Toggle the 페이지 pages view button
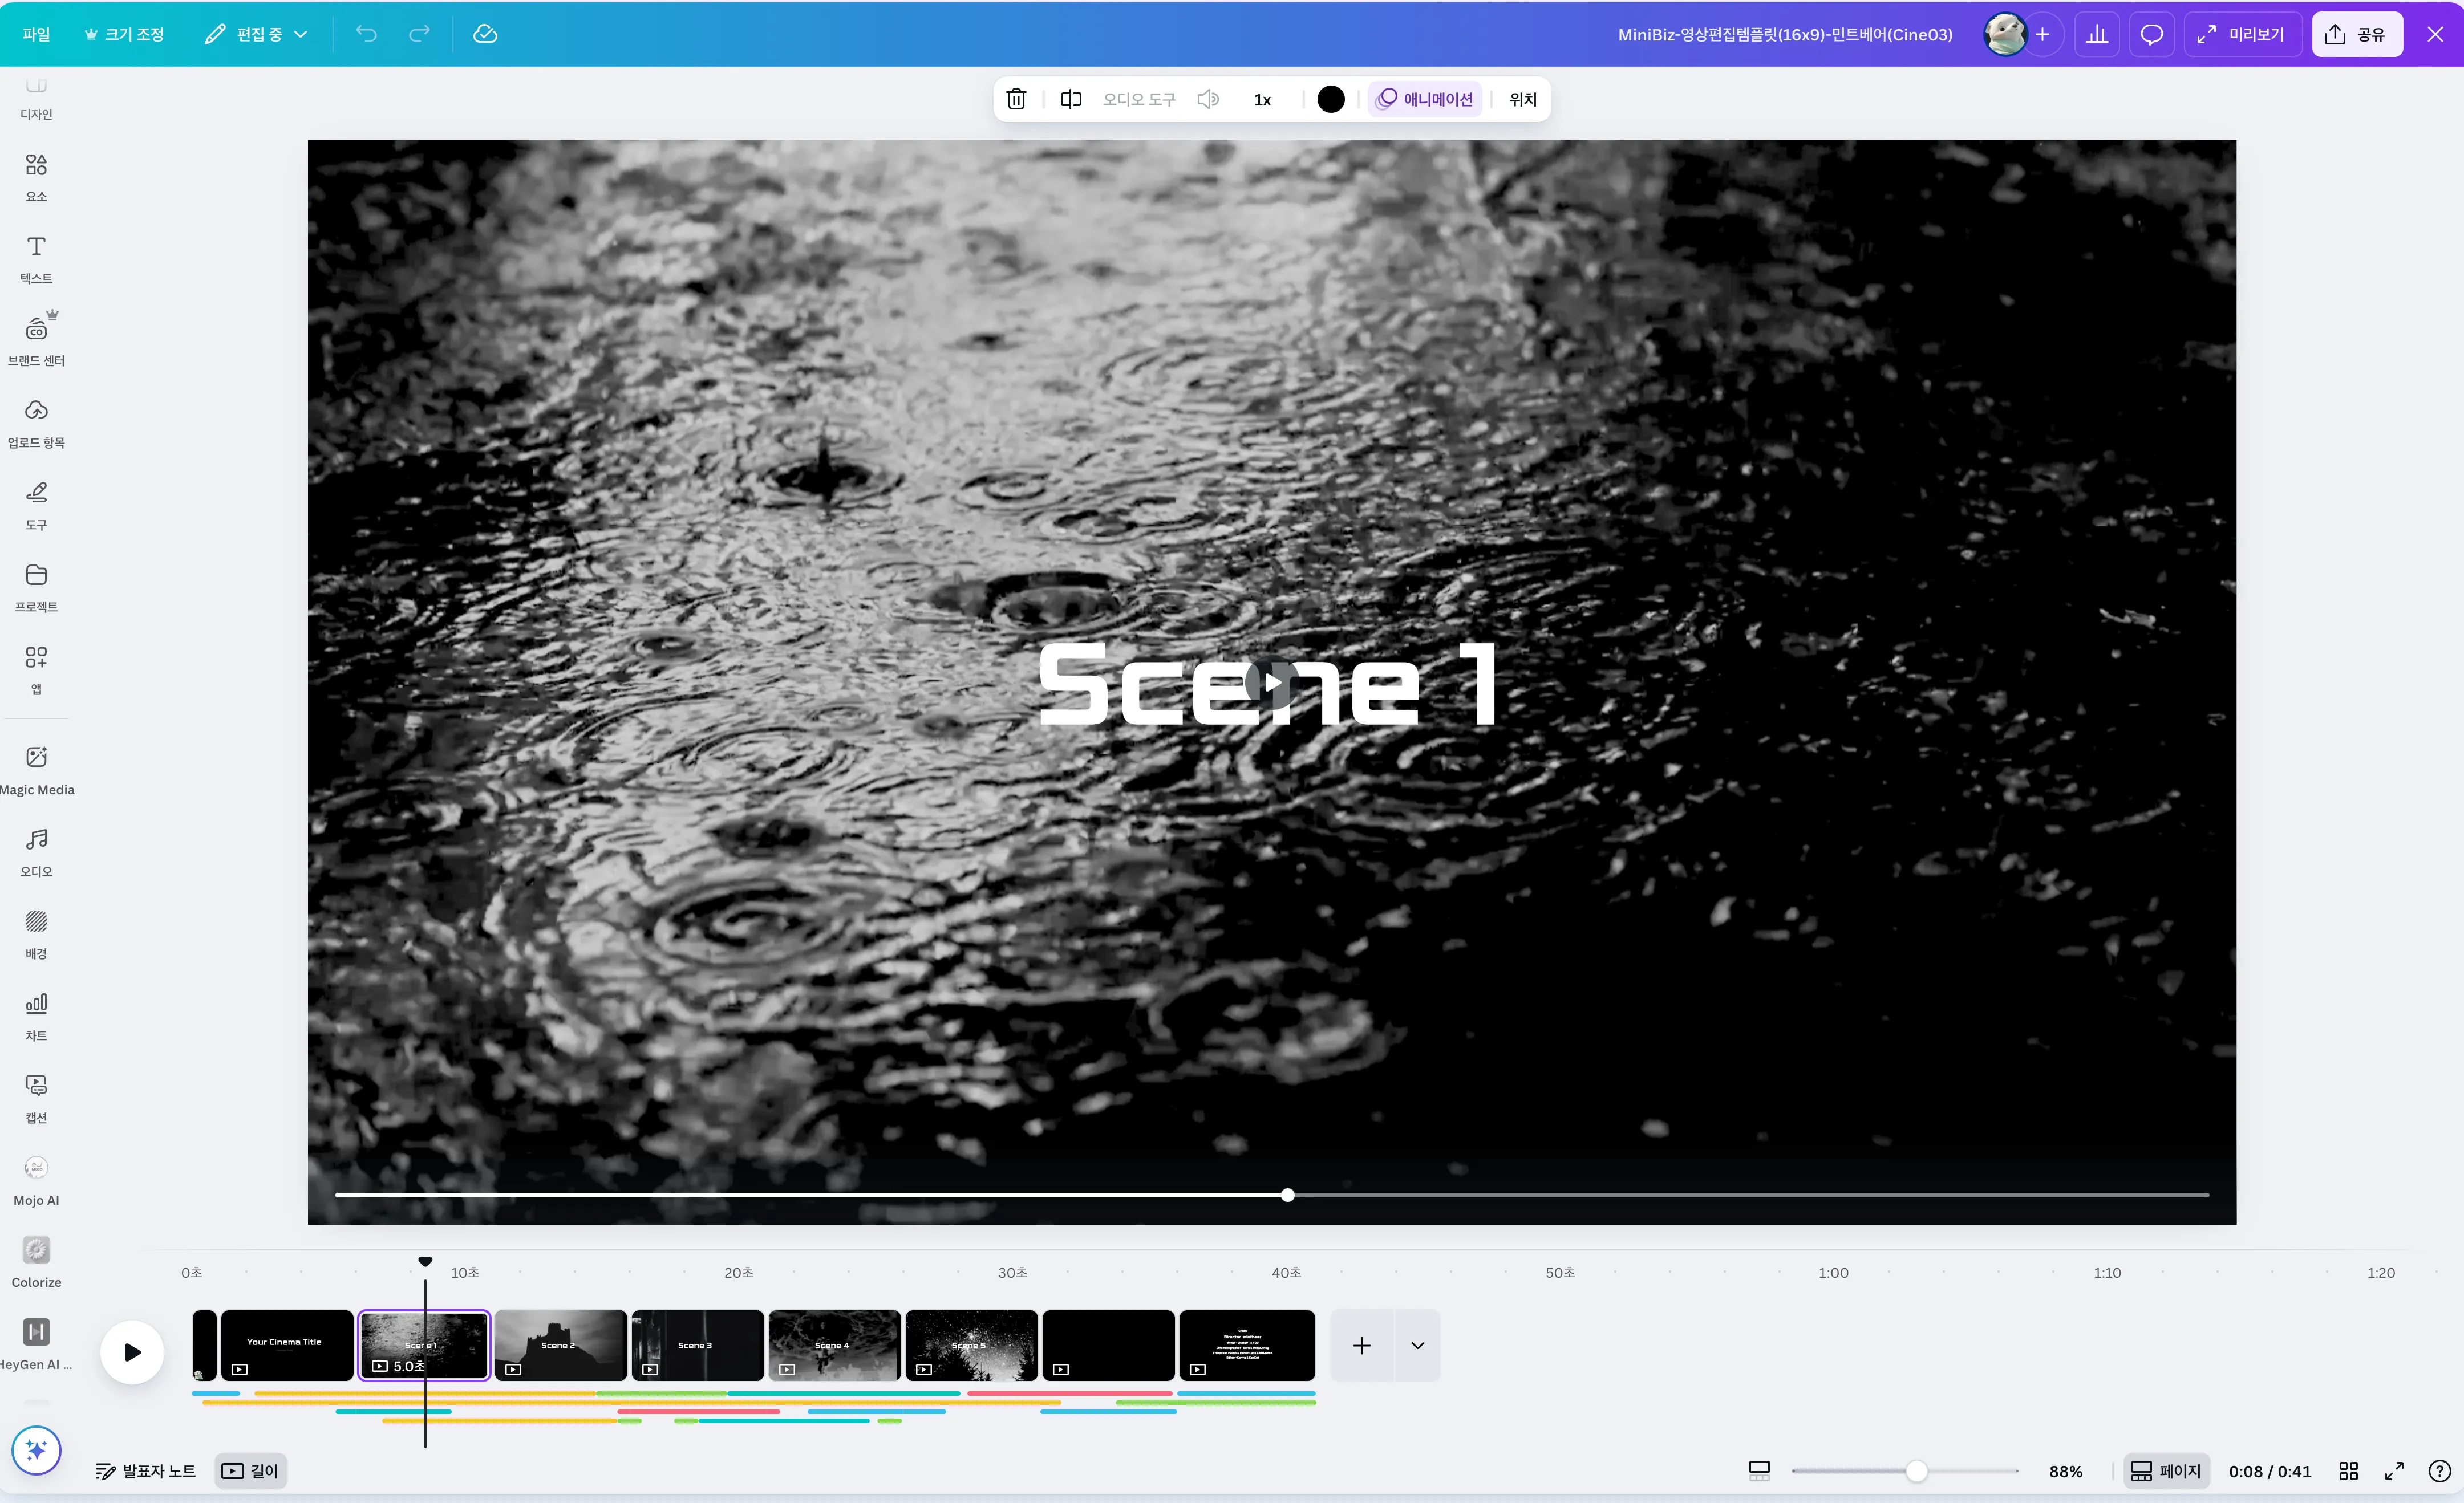Image resolution: width=2464 pixels, height=1503 pixels. coord(2166,1471)
